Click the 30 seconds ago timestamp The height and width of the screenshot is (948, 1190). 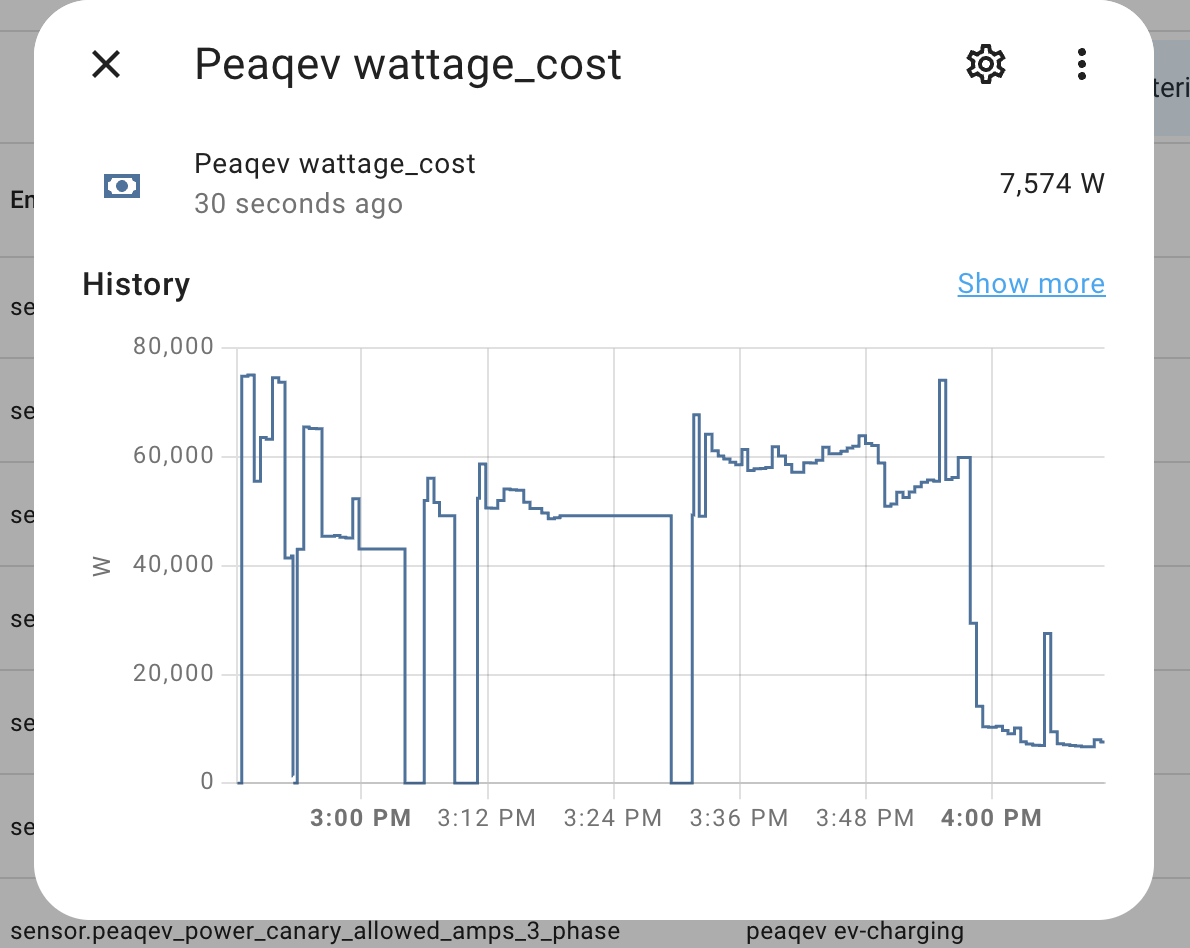pyautogui.click(x=298, y=204)
